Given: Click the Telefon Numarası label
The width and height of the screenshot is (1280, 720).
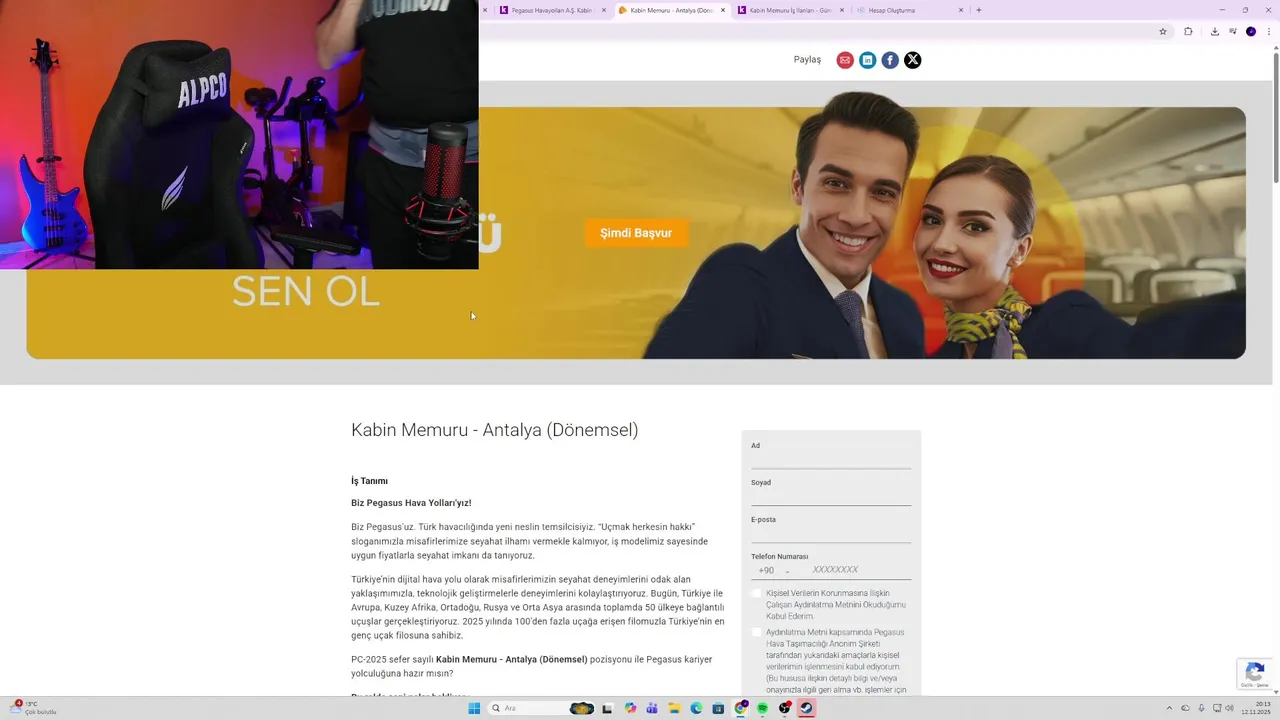Looking at the screenshot, I should (779, 556).
